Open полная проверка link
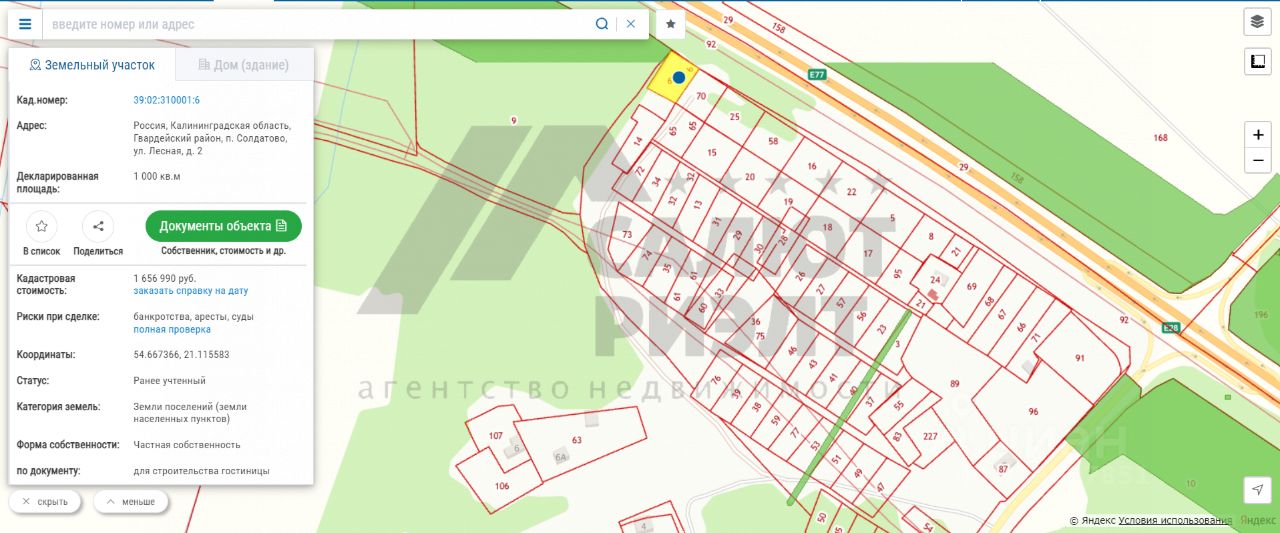 pos(172,329)
